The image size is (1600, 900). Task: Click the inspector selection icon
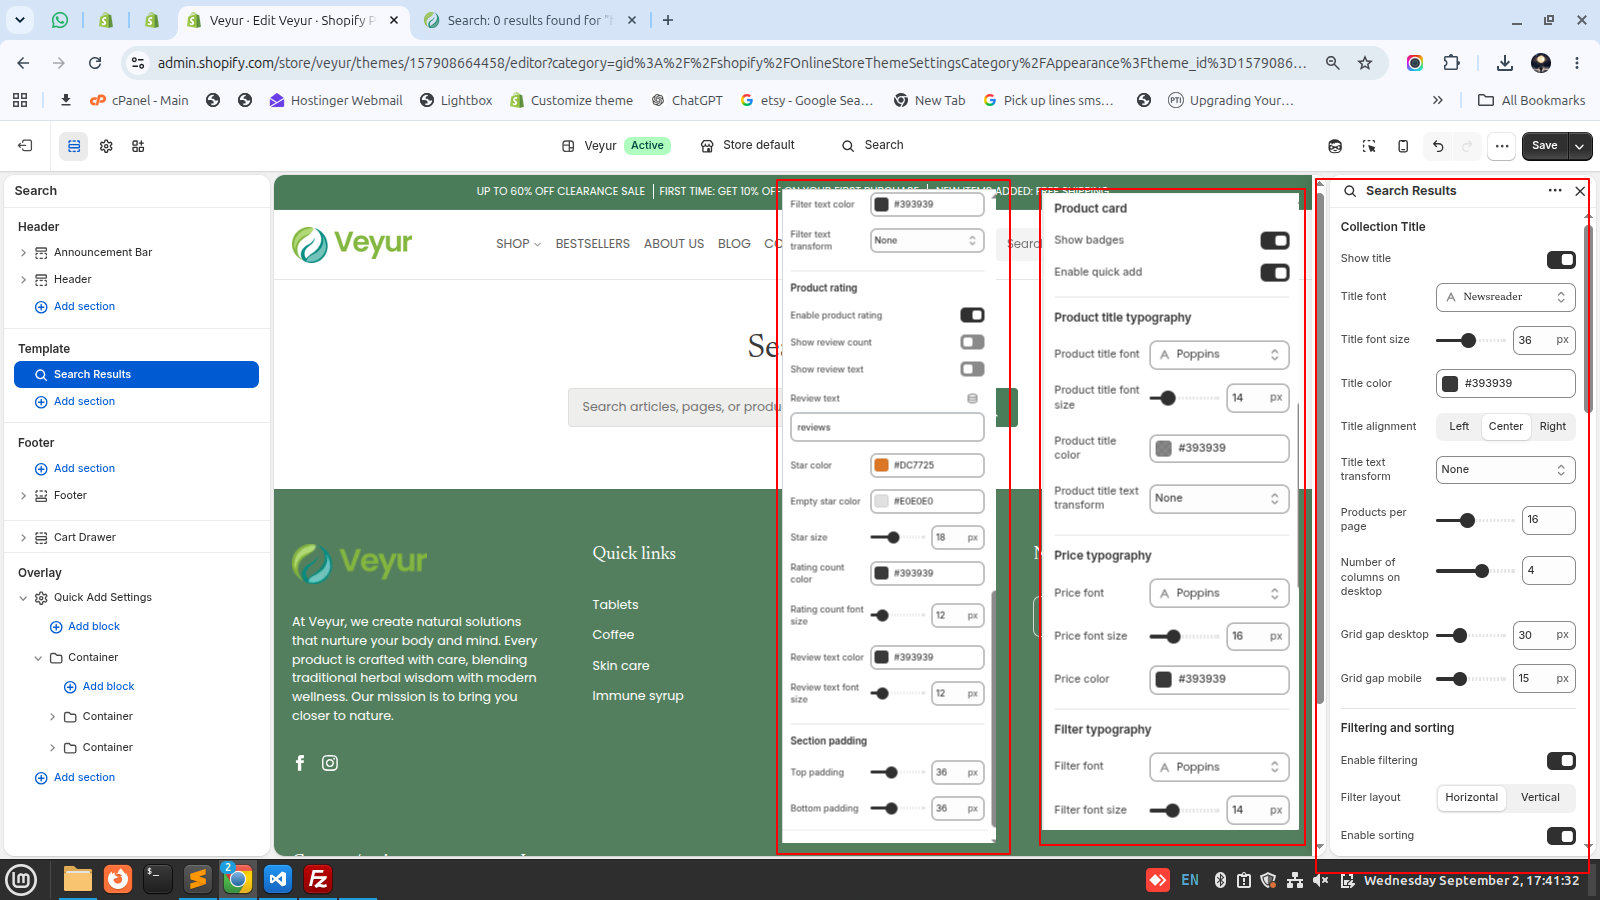(x=1369, y=146)
